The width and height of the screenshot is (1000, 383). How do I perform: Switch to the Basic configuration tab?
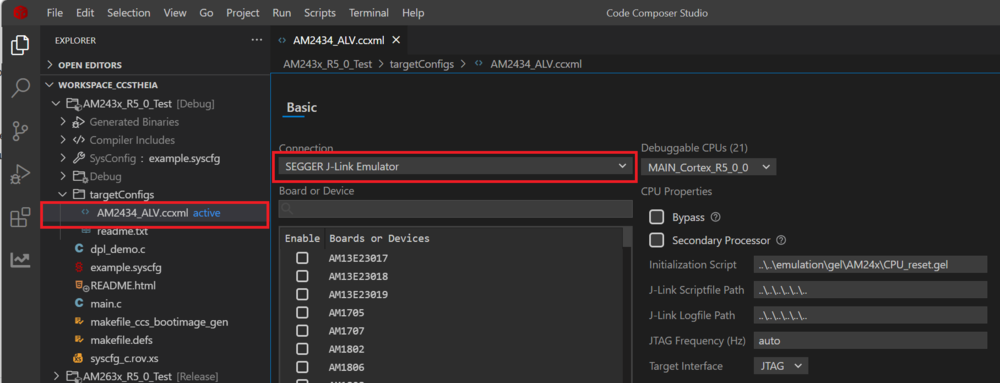point(302,108)
